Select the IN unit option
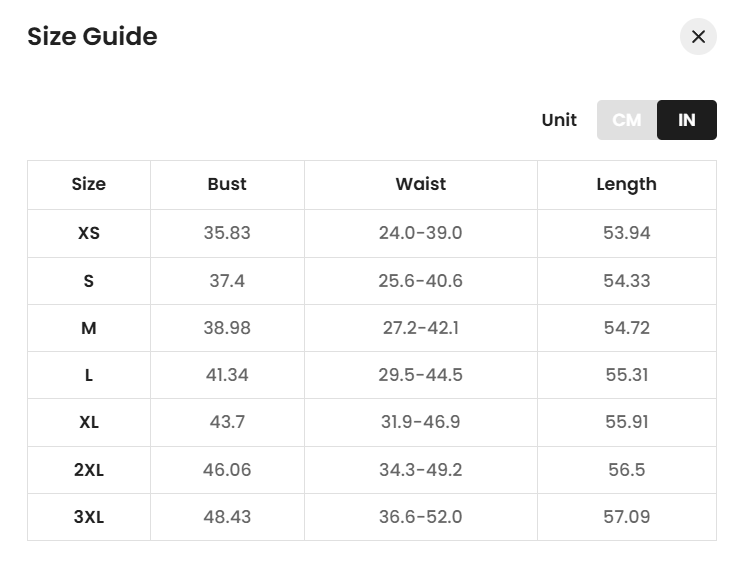 point(686,120)
